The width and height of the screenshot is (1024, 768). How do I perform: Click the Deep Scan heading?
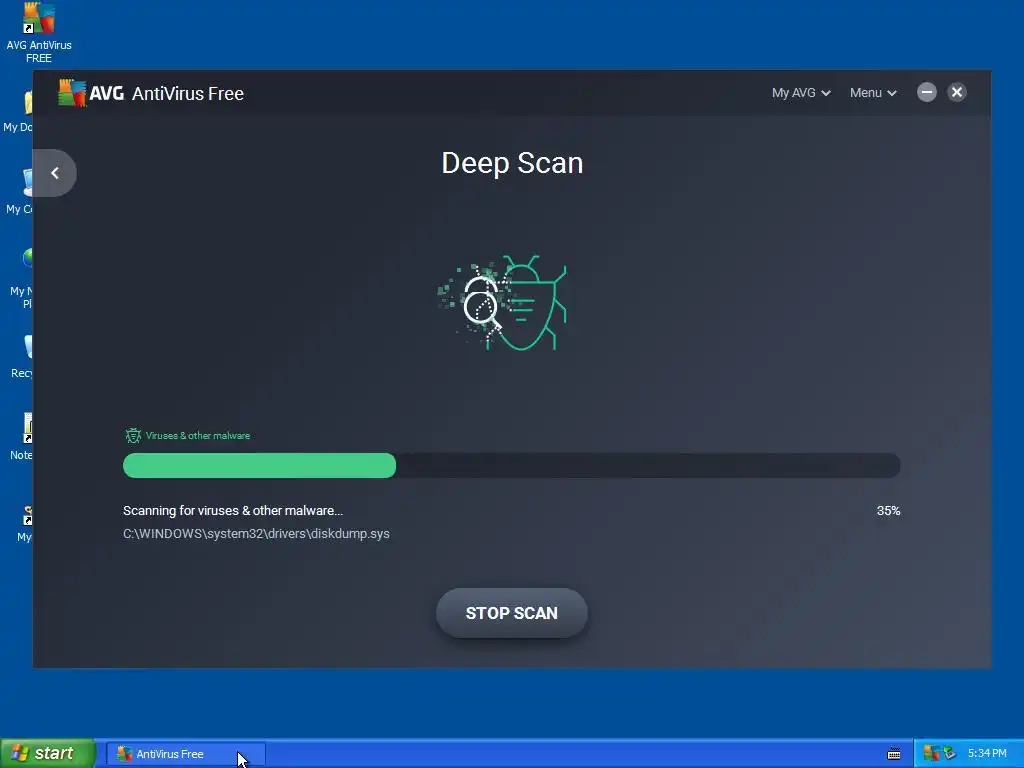tap(512, 163)
